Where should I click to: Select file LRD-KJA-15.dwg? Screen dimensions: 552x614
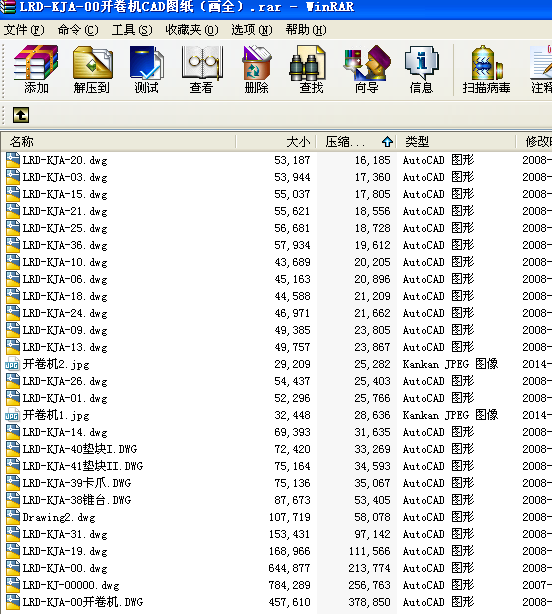[x=65, y=194]
